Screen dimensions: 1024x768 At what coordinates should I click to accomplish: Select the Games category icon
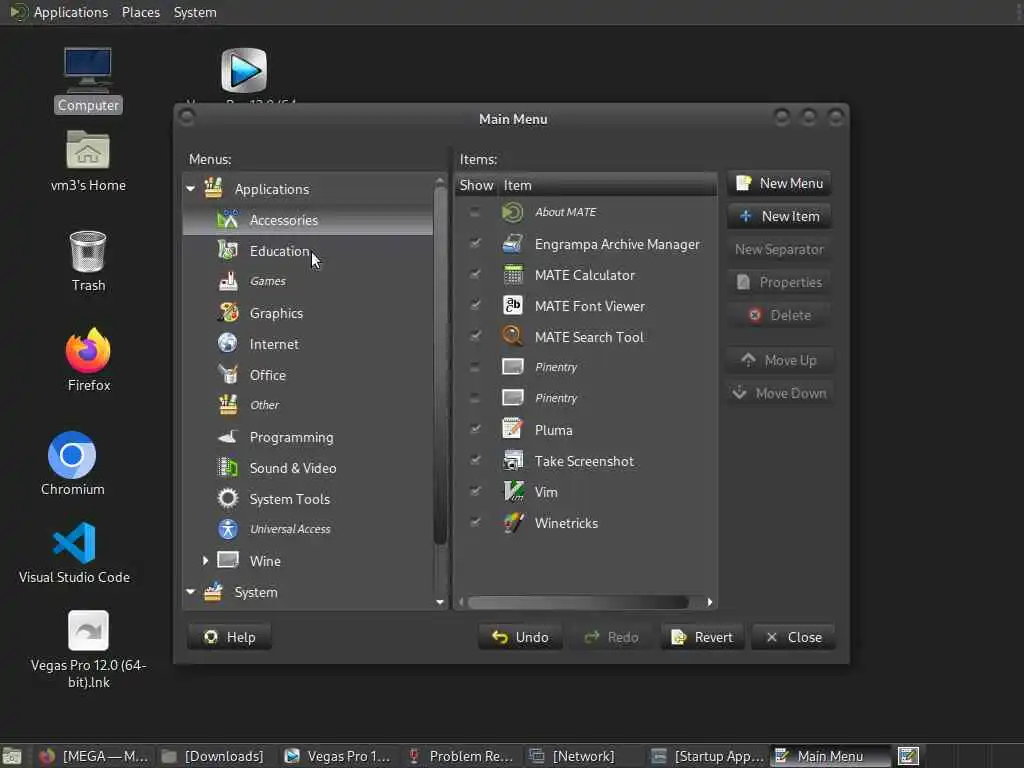[227, 281]
